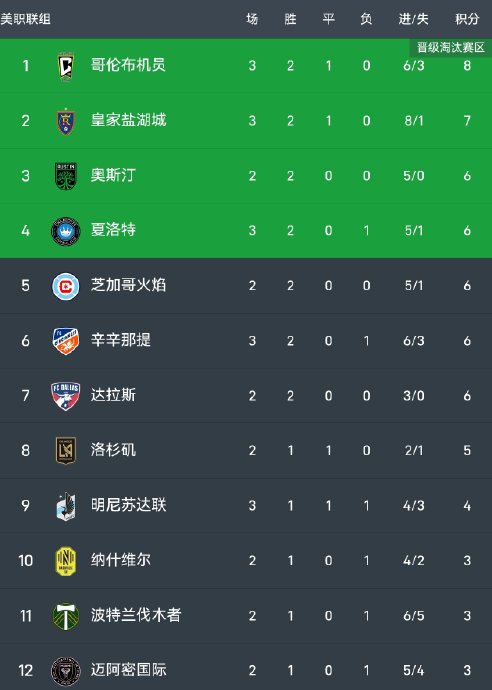Click the Charlotte FC round badge
This screenshot has width=492, height=690.
point(66,231)
